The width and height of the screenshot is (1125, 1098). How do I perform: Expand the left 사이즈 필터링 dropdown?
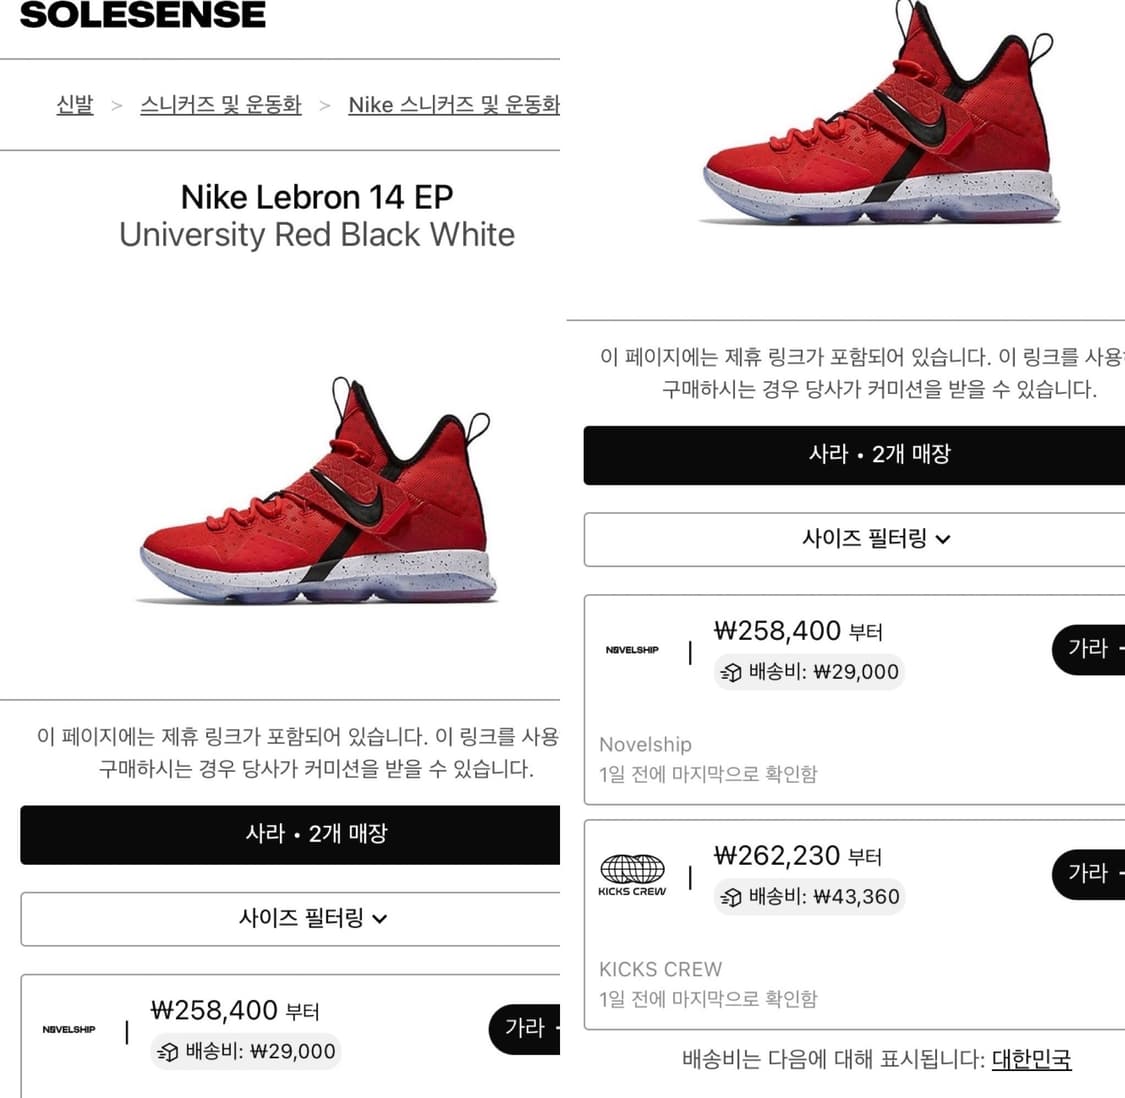point(290,919)
